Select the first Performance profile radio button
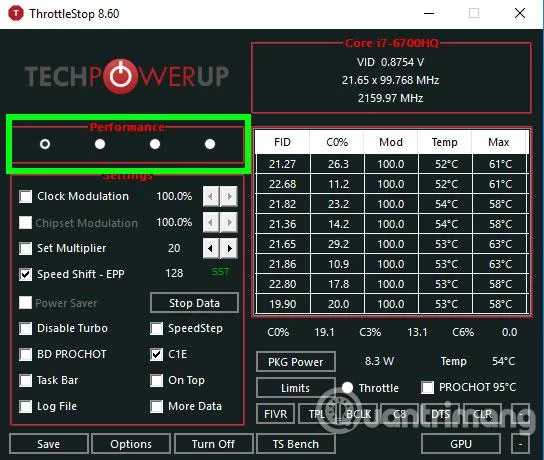544x460 pixels. click(45, 144)
